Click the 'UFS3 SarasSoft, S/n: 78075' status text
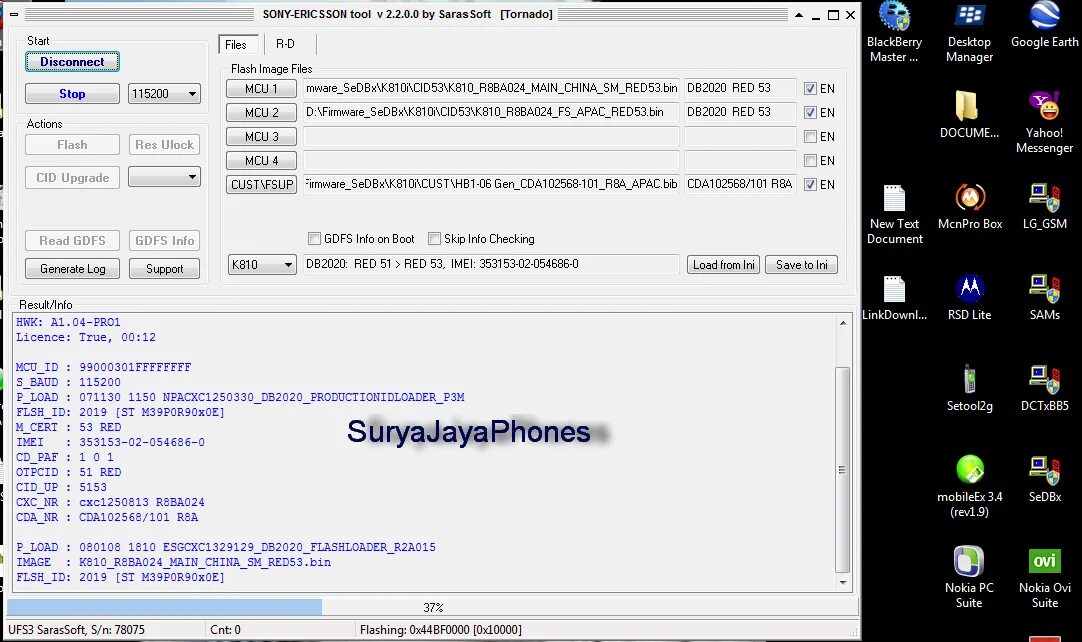1082x642 pixels. click(76, 630)
